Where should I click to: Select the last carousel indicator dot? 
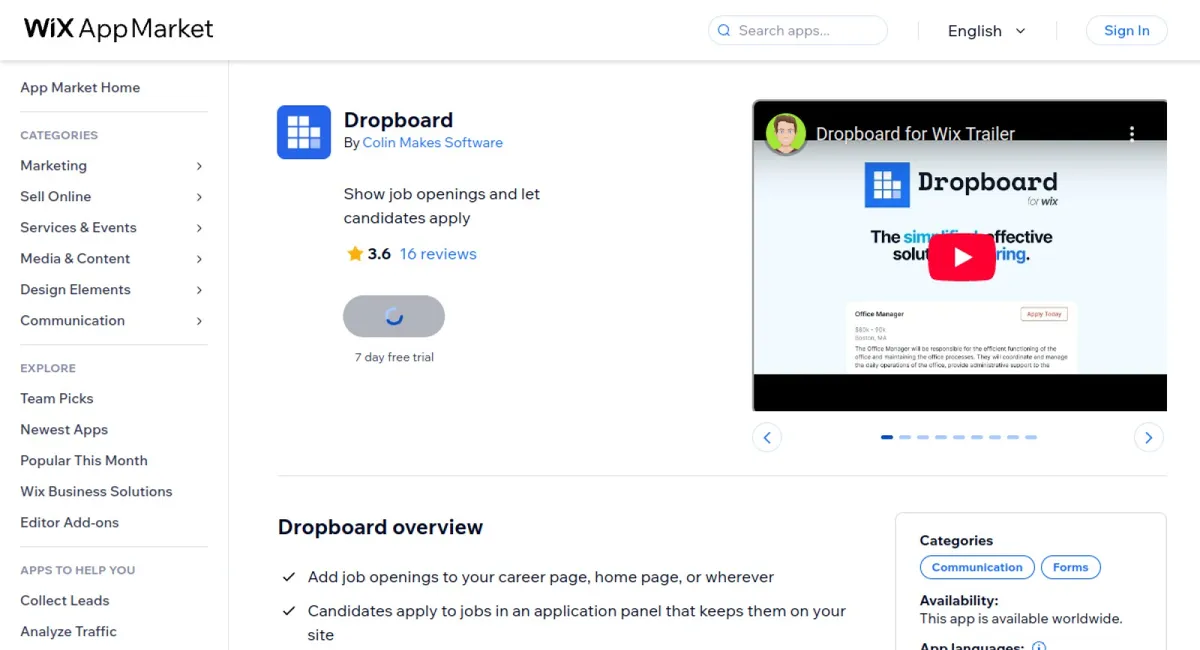pyautogui.click(x=1031, y=437)
